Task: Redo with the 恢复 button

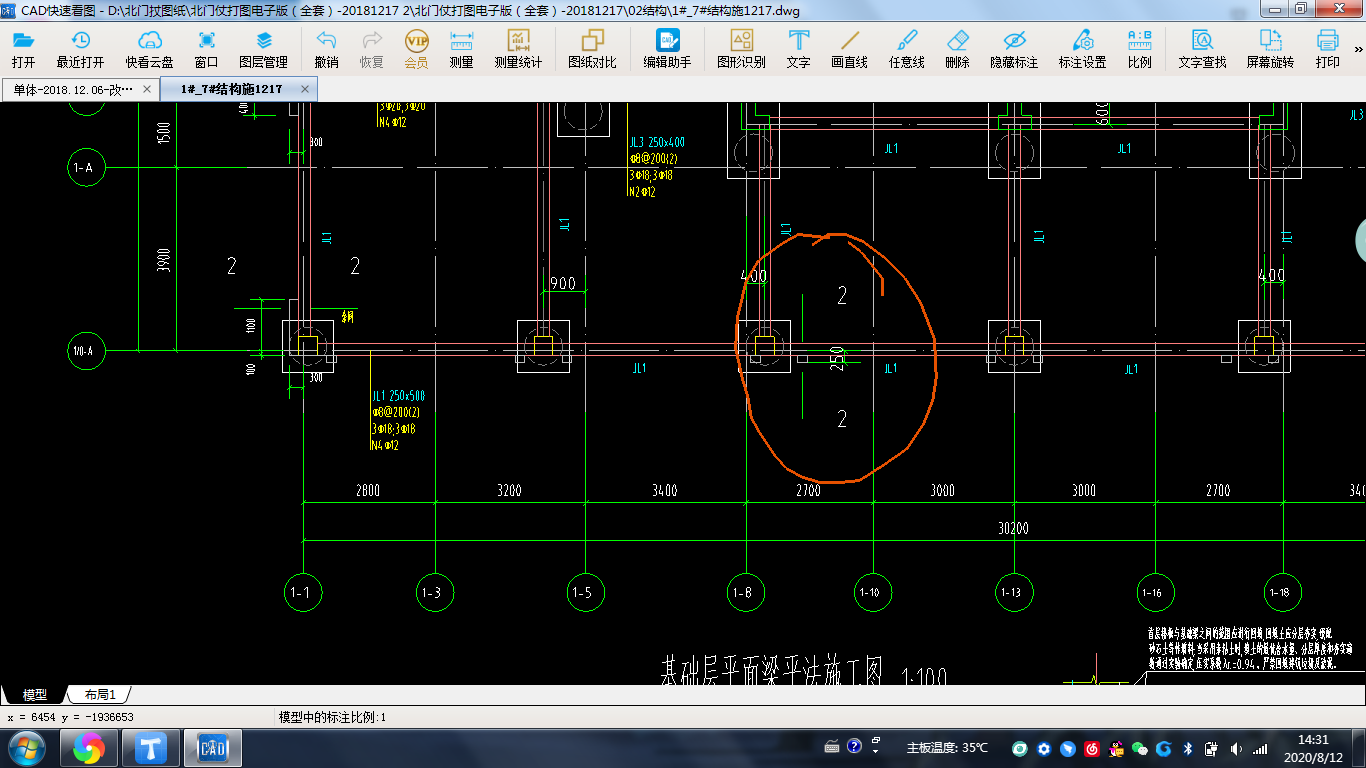Action: [372, 49]
